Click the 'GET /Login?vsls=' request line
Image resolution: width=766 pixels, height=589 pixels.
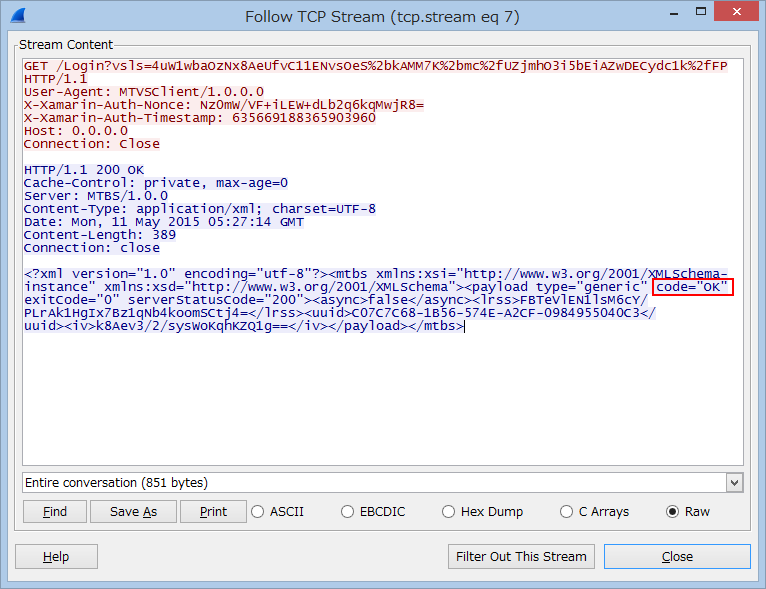pyautogui.click(x=376, y=66)
